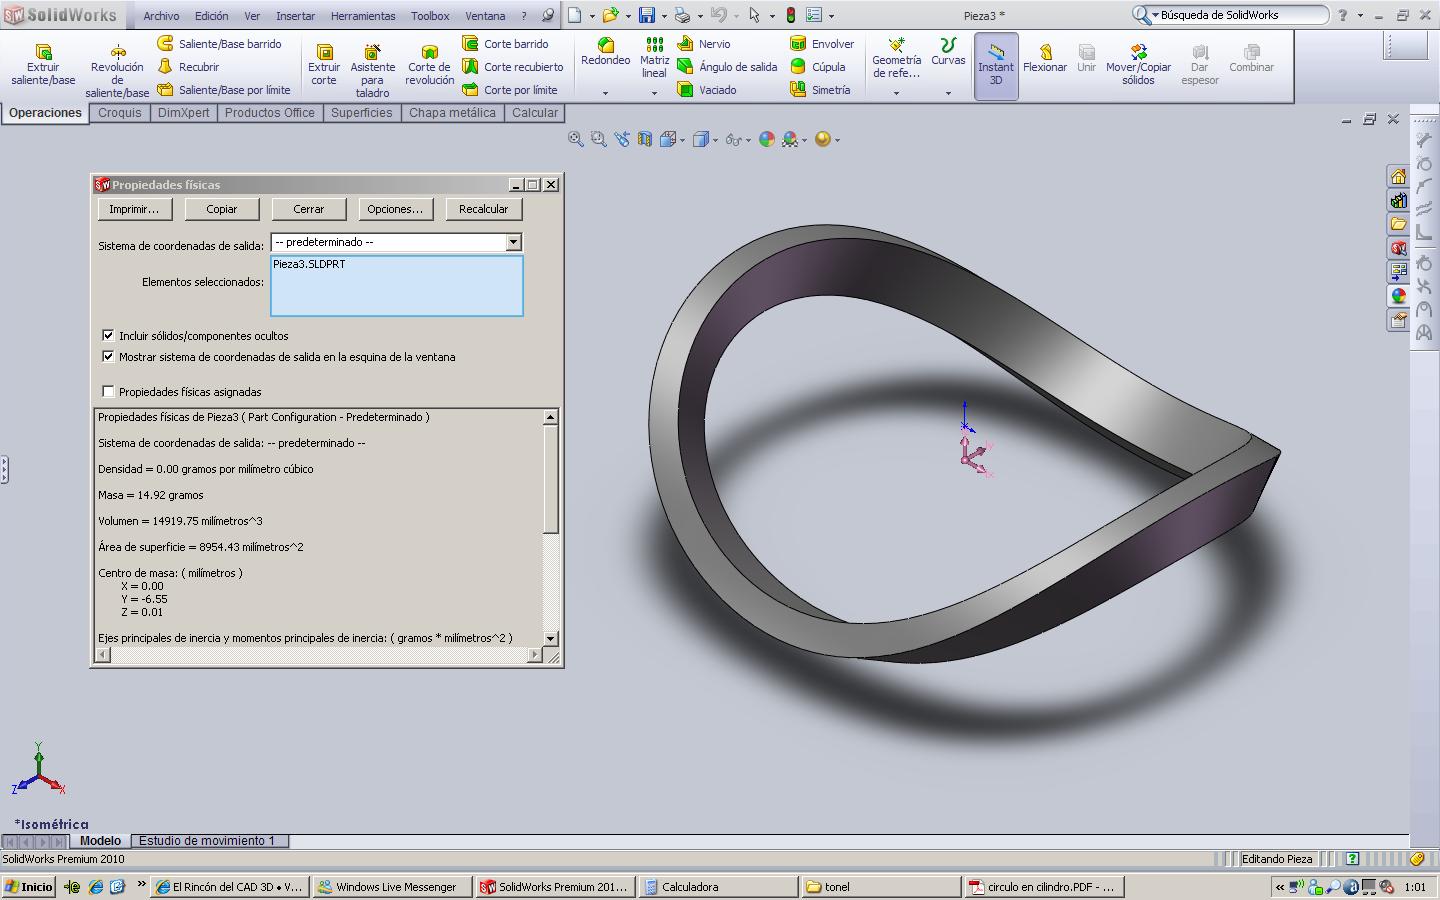Screen dimensions: 1440x900
Task: Open the view orientation dropdown arrow
Action: [x=682, y=140]
